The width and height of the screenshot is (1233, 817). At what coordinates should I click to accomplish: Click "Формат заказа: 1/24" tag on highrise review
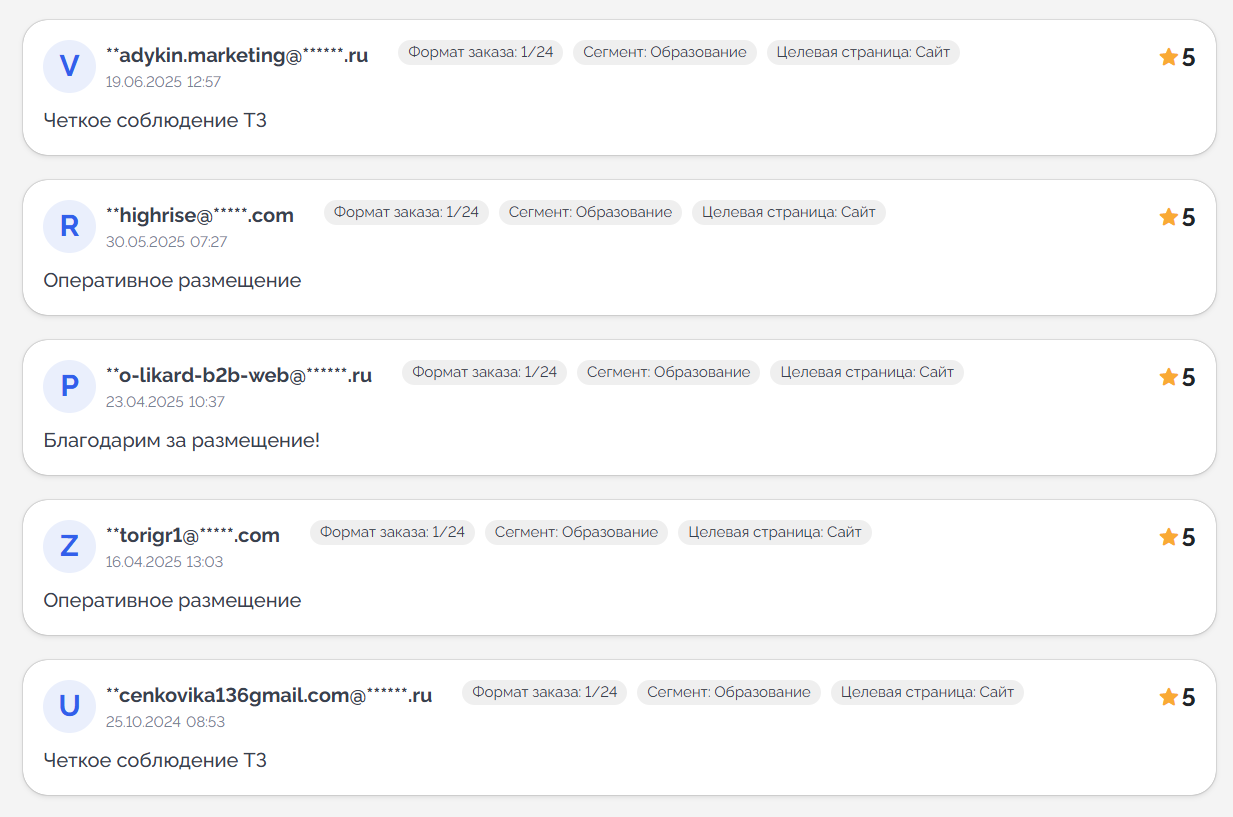pyautogui.click(x=406, y=212)
